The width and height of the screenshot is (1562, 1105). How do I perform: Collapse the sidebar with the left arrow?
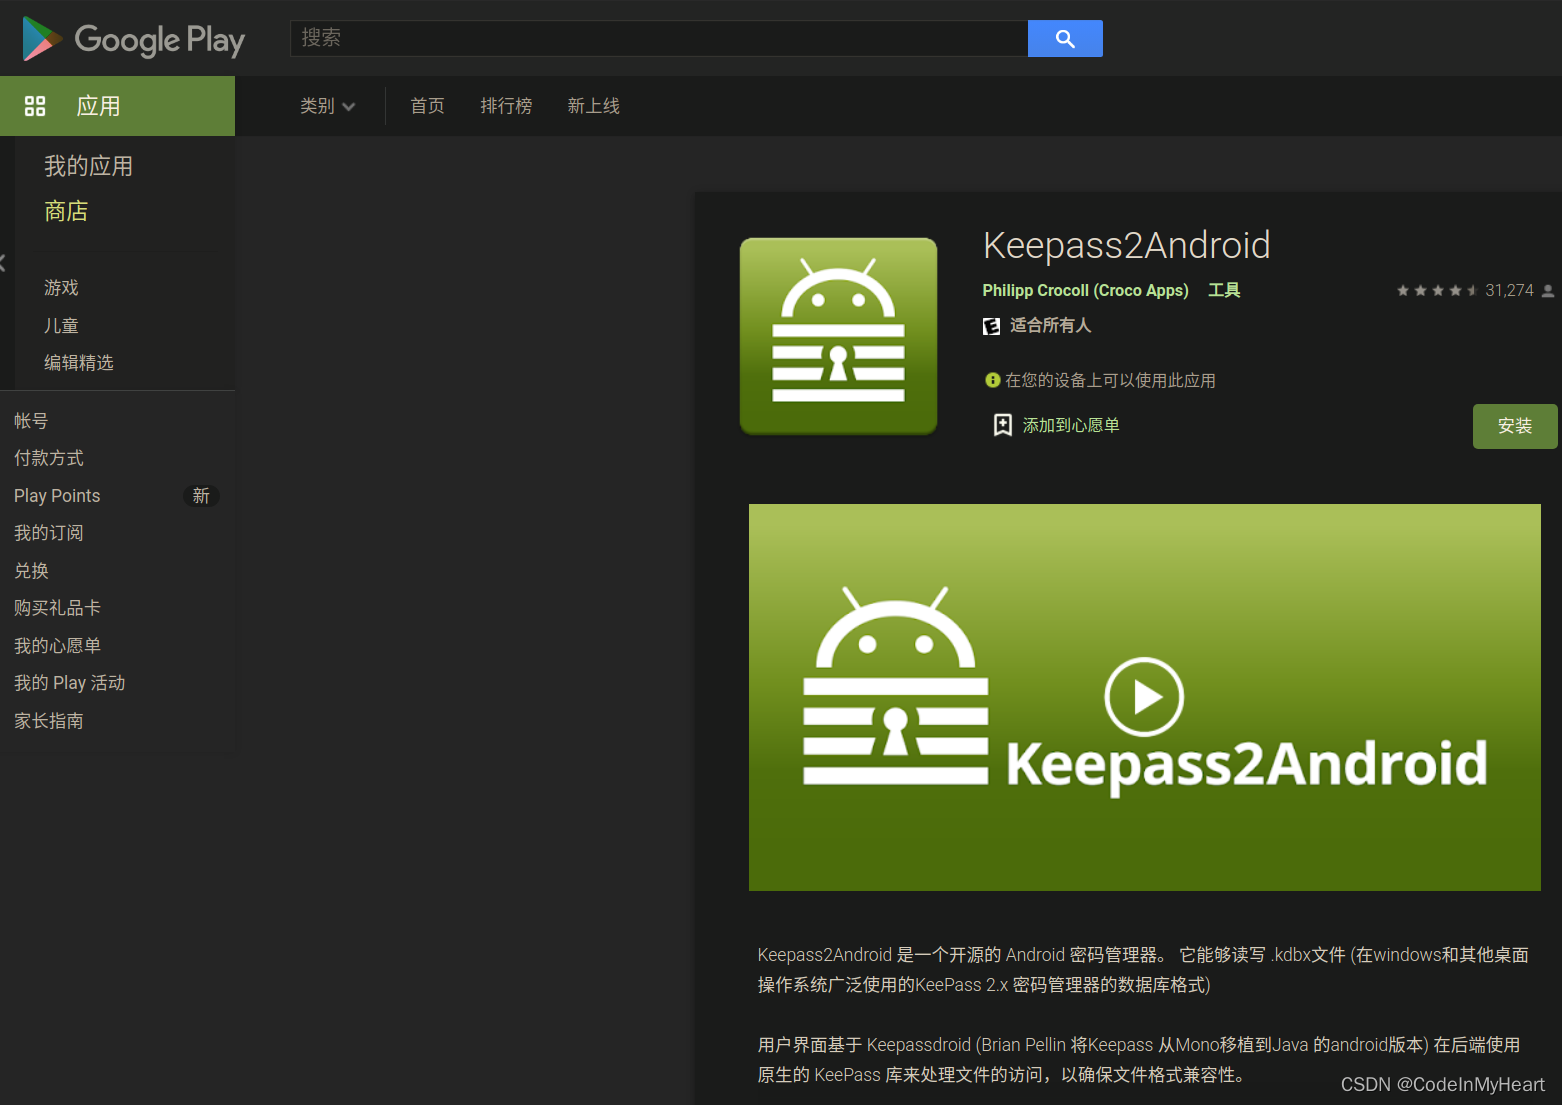click(3, 263)
